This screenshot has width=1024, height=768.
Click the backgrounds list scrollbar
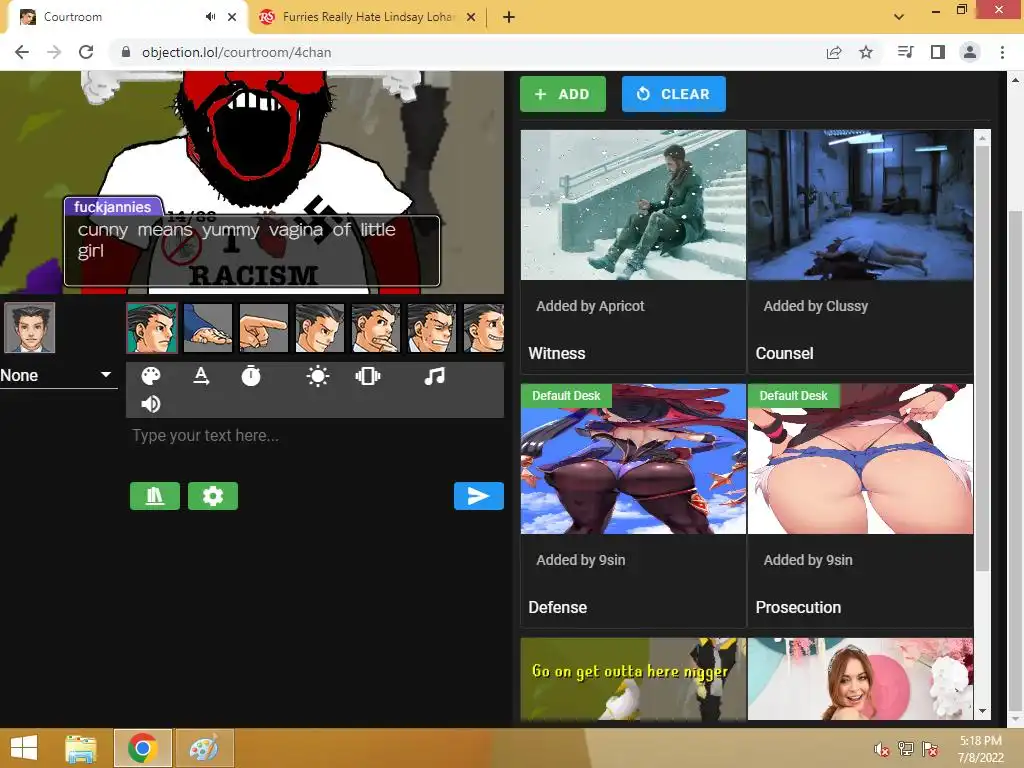(982, 359)
